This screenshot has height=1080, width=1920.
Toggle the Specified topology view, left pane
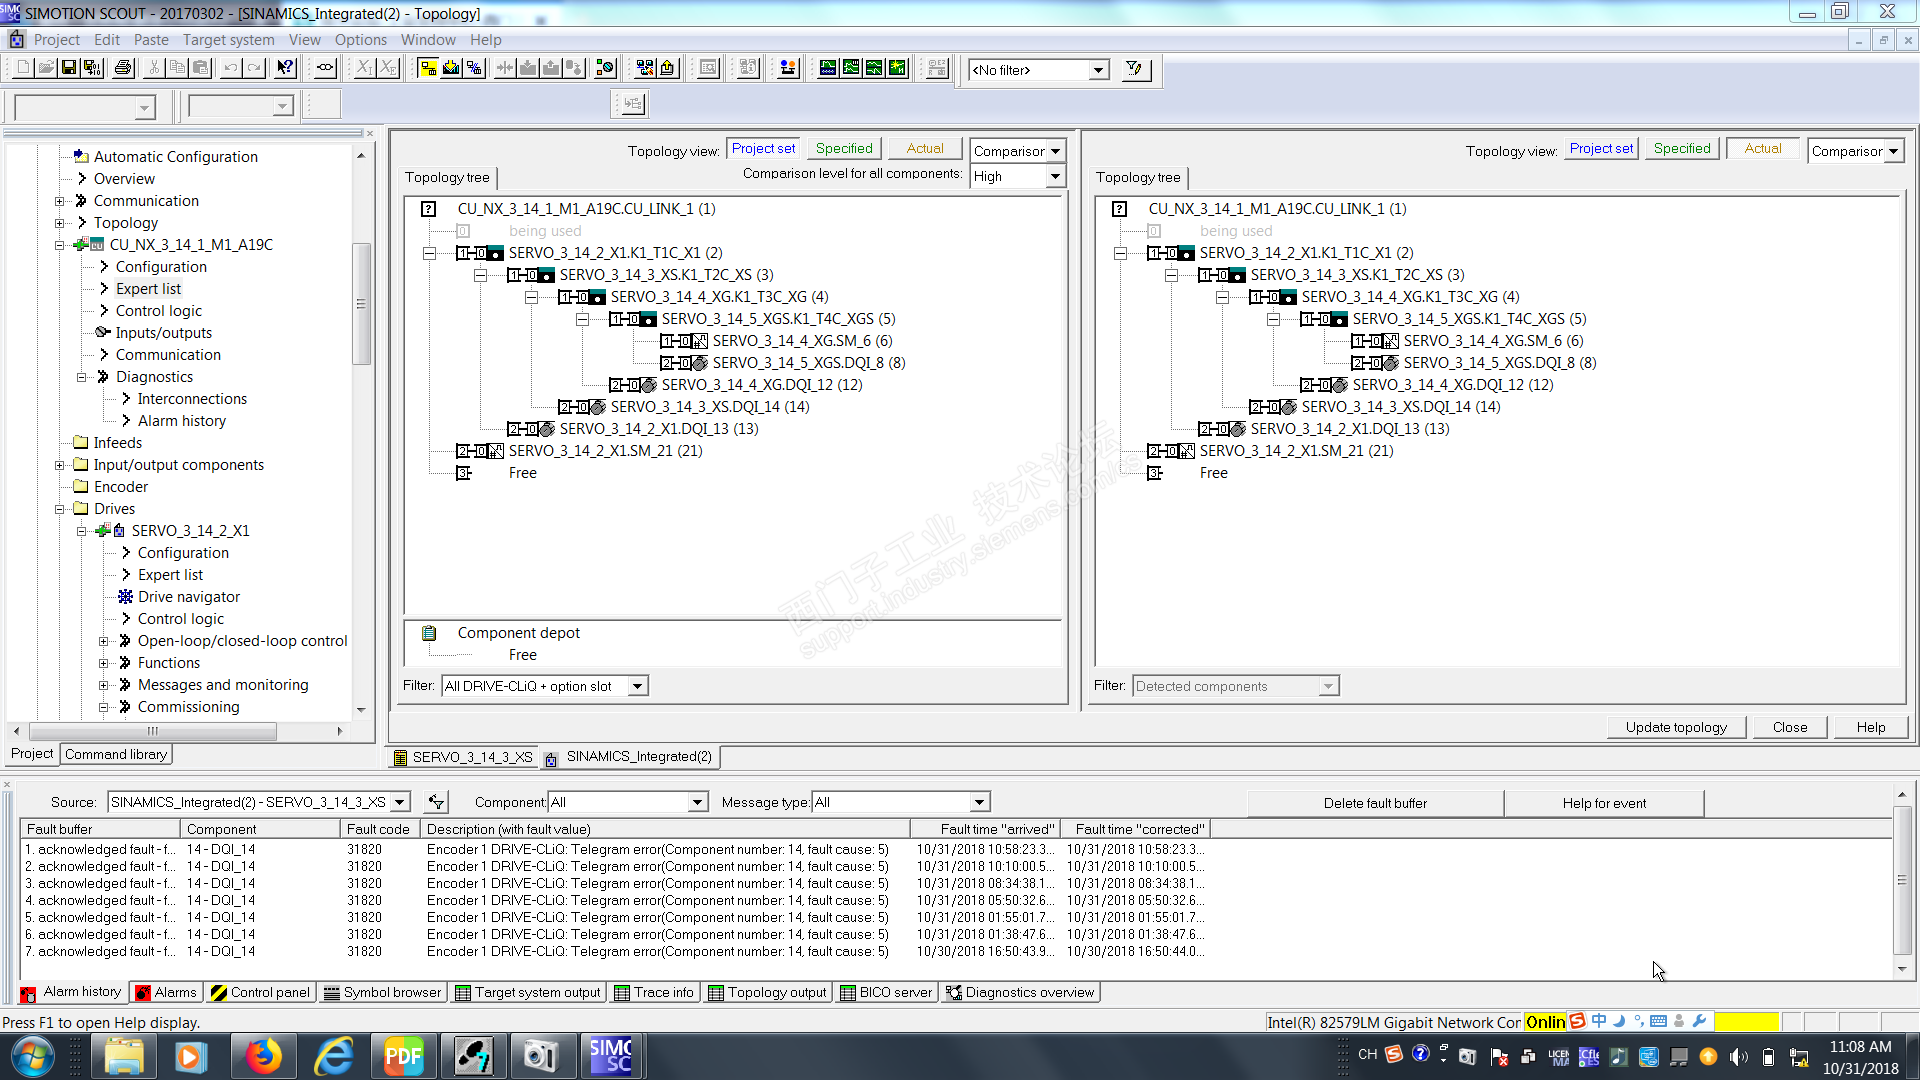coord(843,149)
